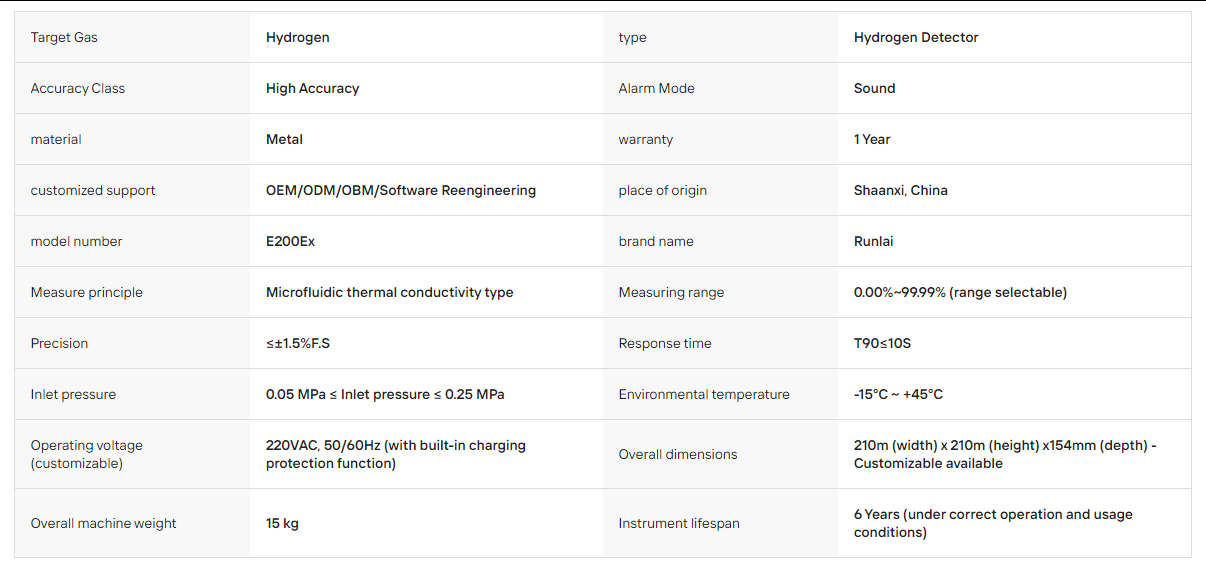
Task: Select 'OEM/ODM/OBM/Software Reengineering' value
Action: pyautogui.click(x=401, y=190)
